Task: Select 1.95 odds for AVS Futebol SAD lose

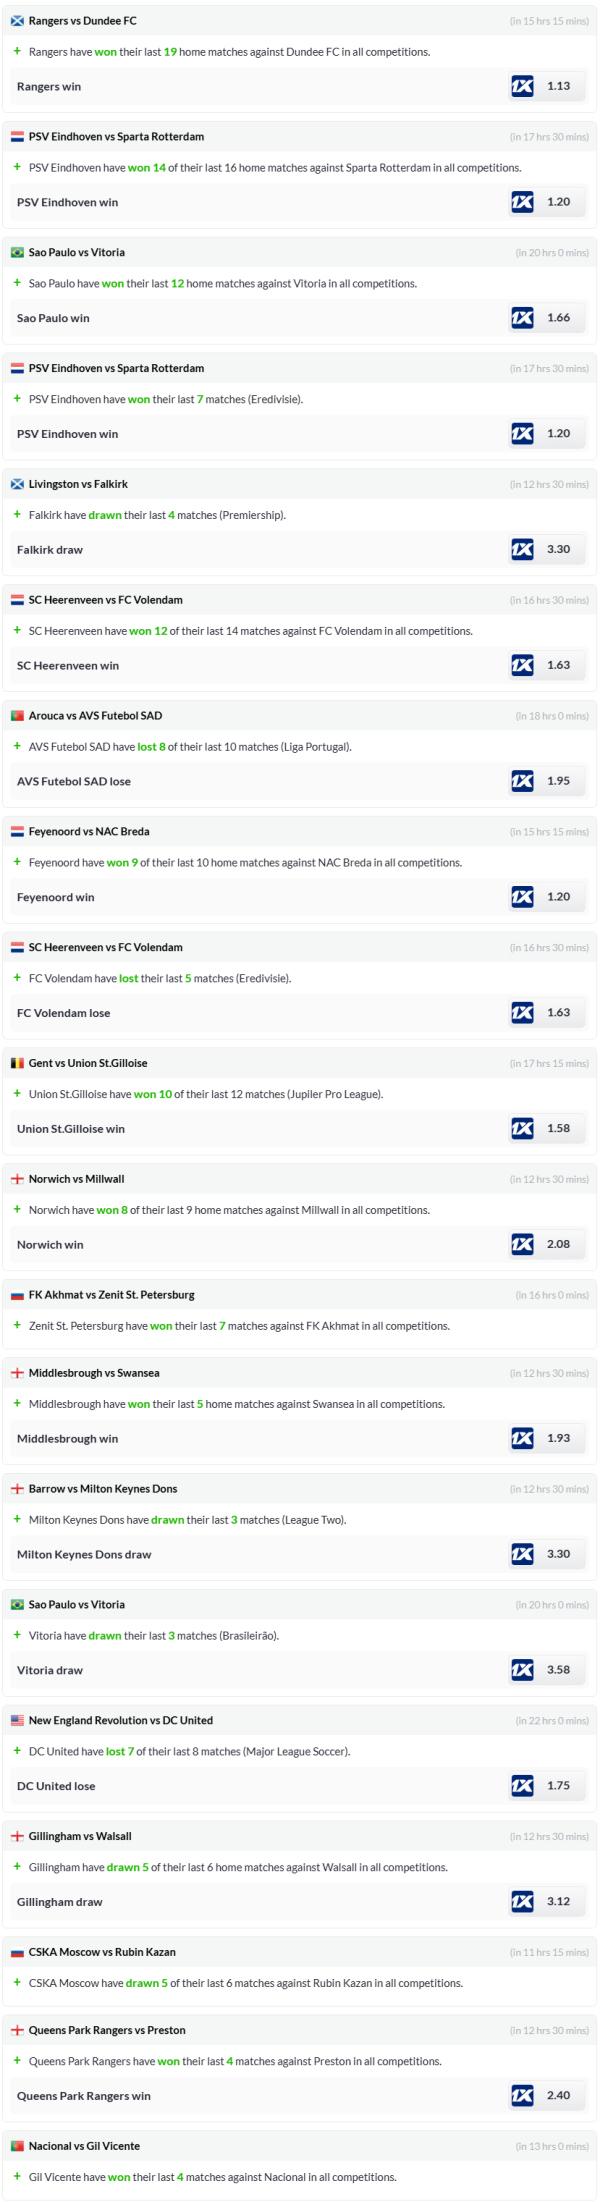Action: [558, 781]
